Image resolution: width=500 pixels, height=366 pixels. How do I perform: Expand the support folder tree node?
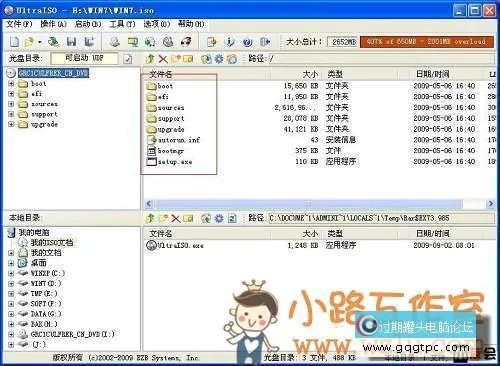[11, 114]
